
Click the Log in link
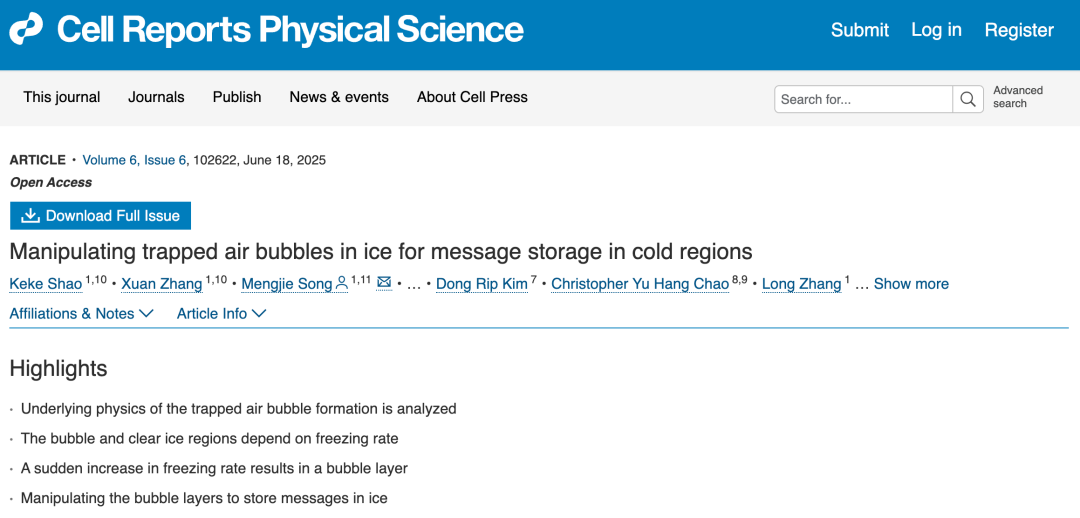tap(936, 30)
